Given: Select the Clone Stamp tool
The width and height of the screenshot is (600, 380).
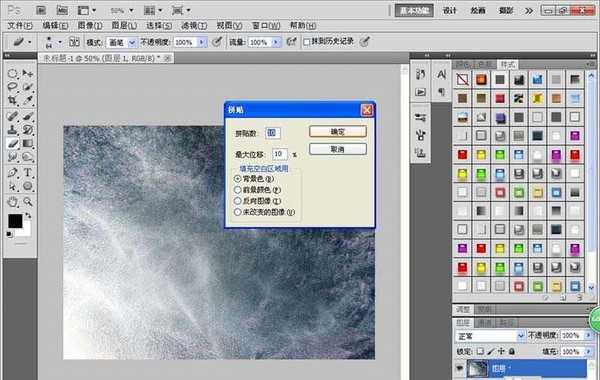Looking at the screenshot, I should [13, 130].
